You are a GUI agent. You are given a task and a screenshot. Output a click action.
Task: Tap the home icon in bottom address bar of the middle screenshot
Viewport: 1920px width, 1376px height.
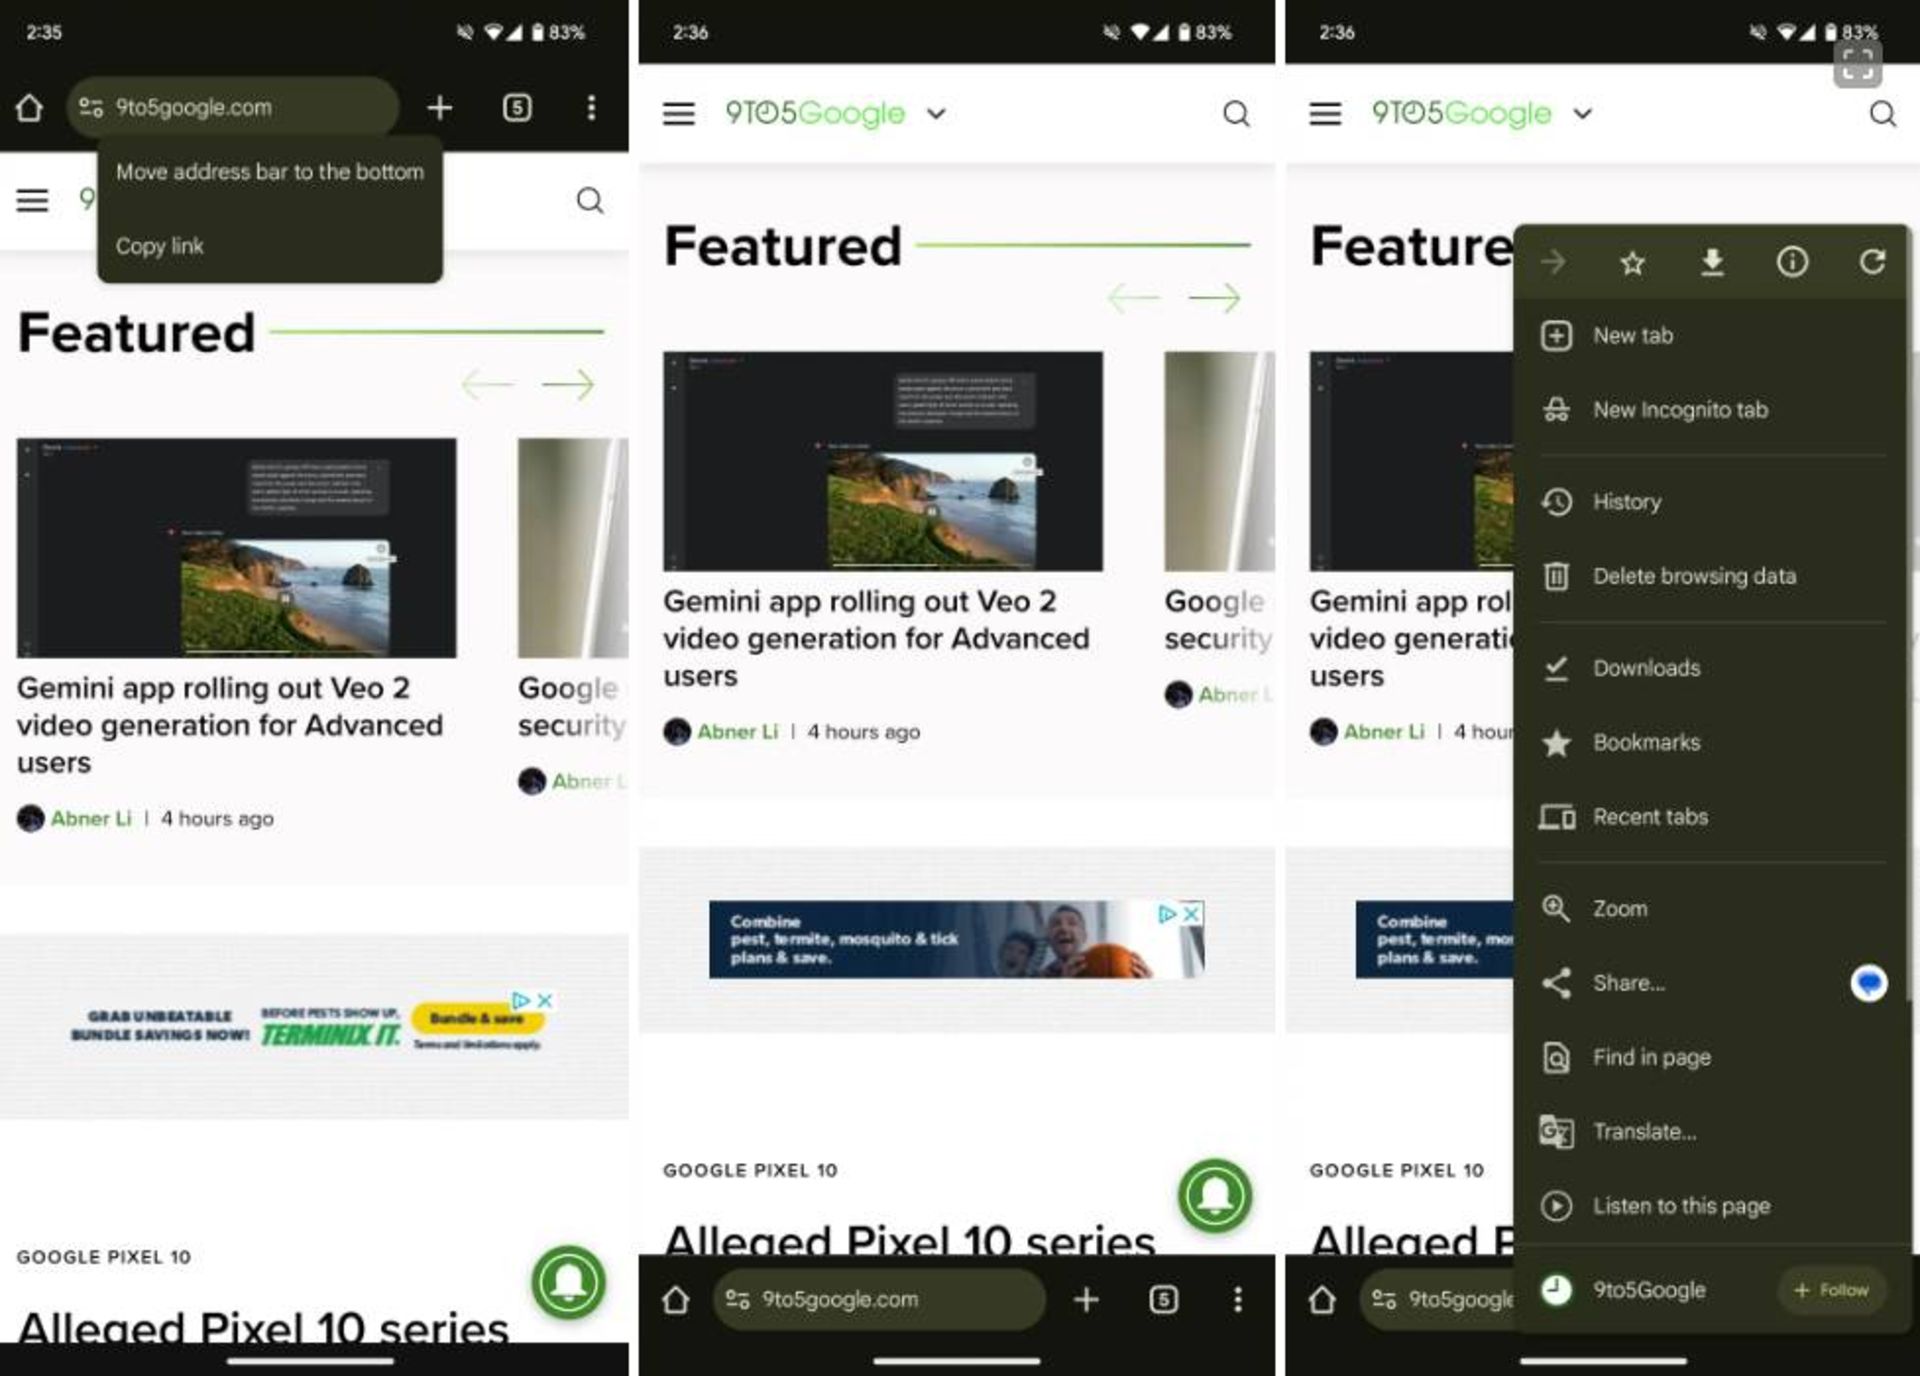(x=676, y=1299)
